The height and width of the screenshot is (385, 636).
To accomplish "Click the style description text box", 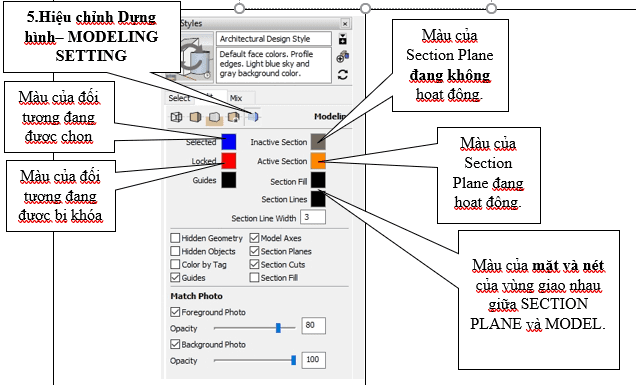I will pyautogui.click(x=274, y=65).
